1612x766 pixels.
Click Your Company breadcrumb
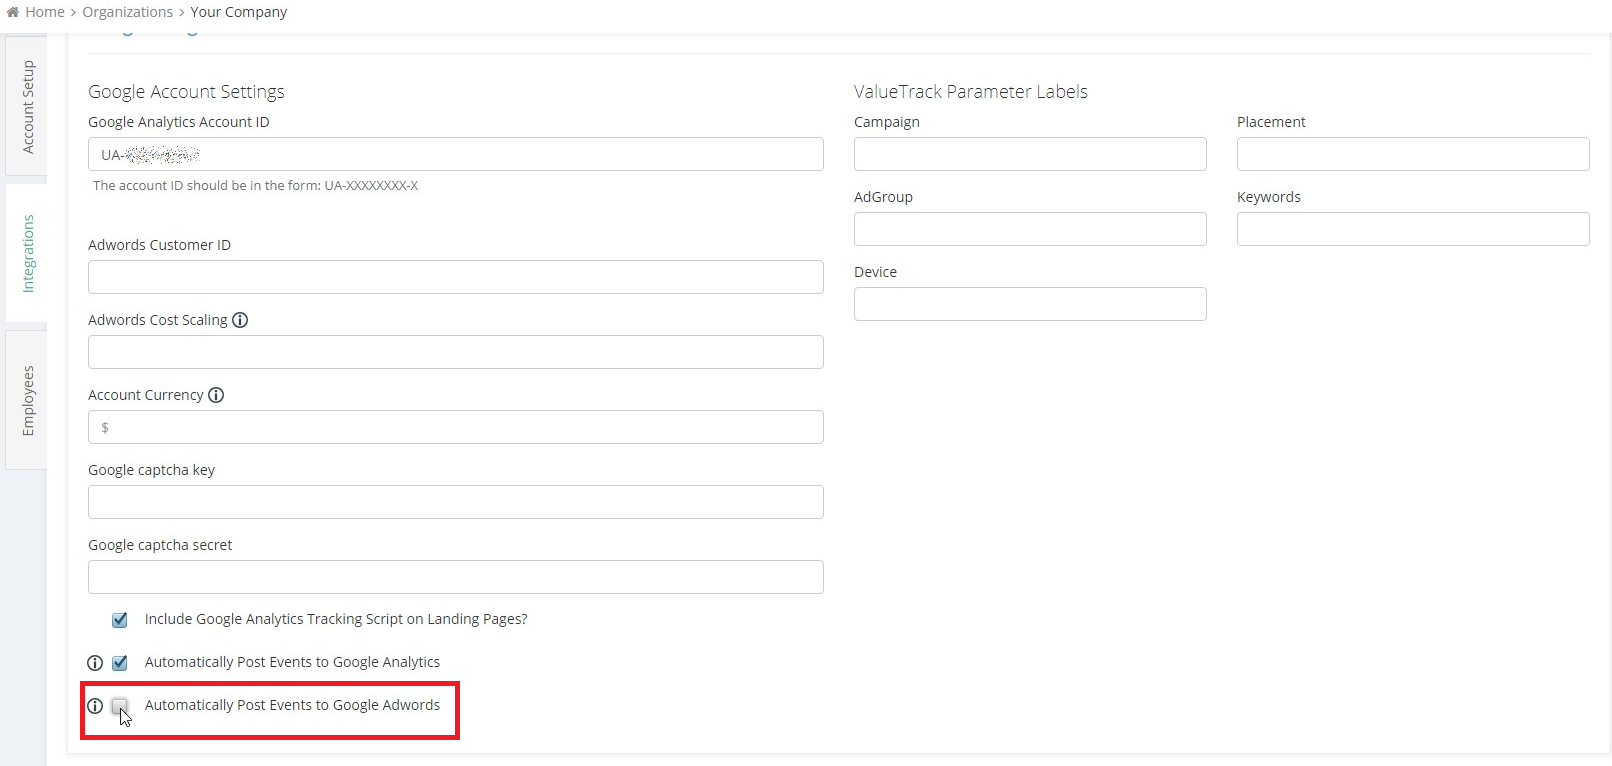239,12
